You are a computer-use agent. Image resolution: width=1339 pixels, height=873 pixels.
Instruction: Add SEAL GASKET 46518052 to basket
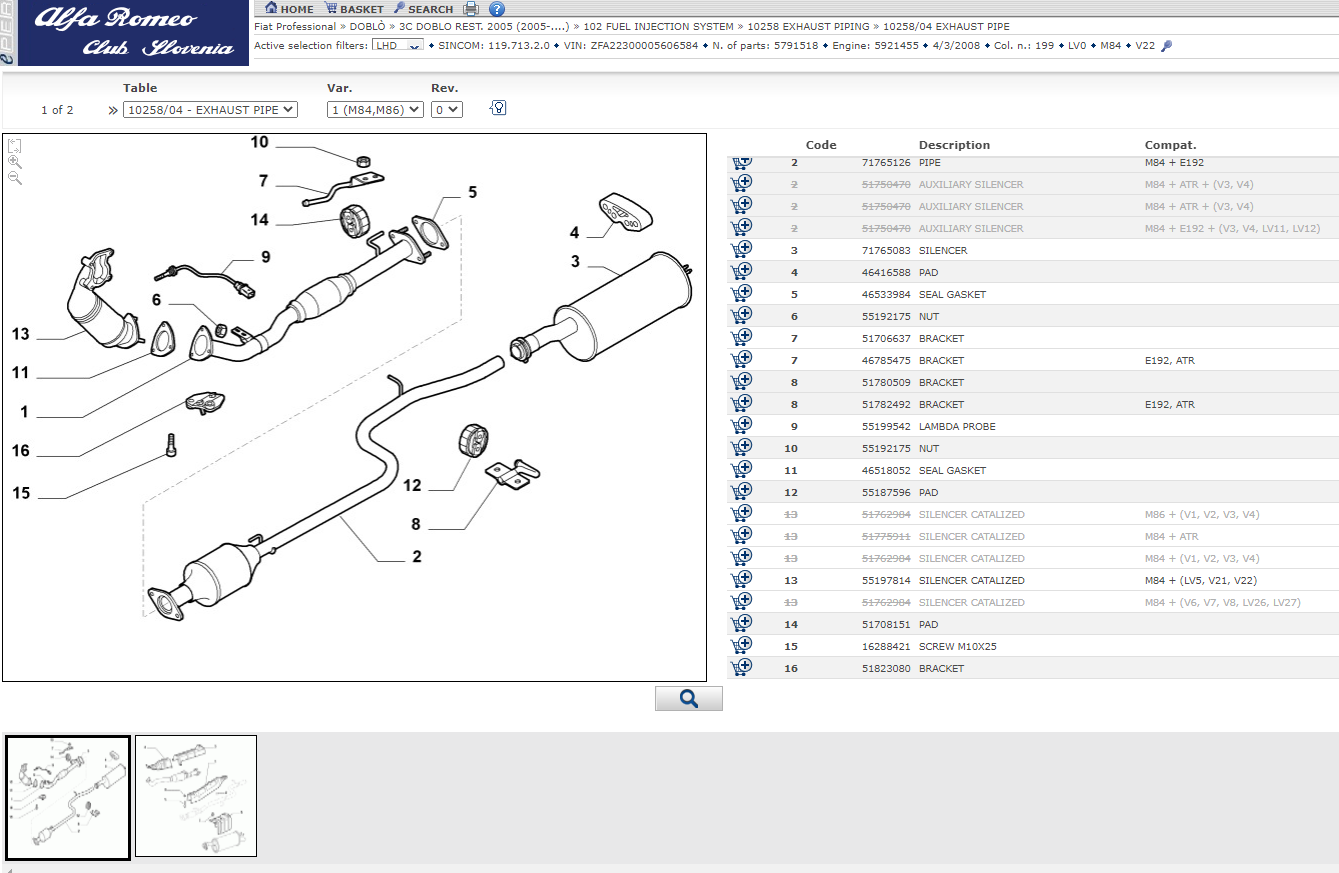click(742, 470)
